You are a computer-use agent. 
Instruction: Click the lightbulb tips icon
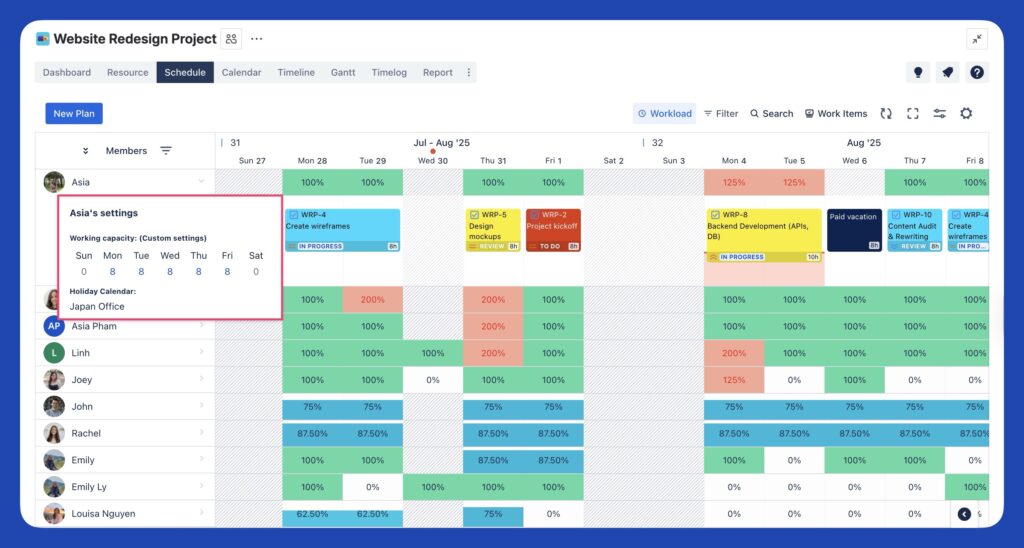[918, 73]
